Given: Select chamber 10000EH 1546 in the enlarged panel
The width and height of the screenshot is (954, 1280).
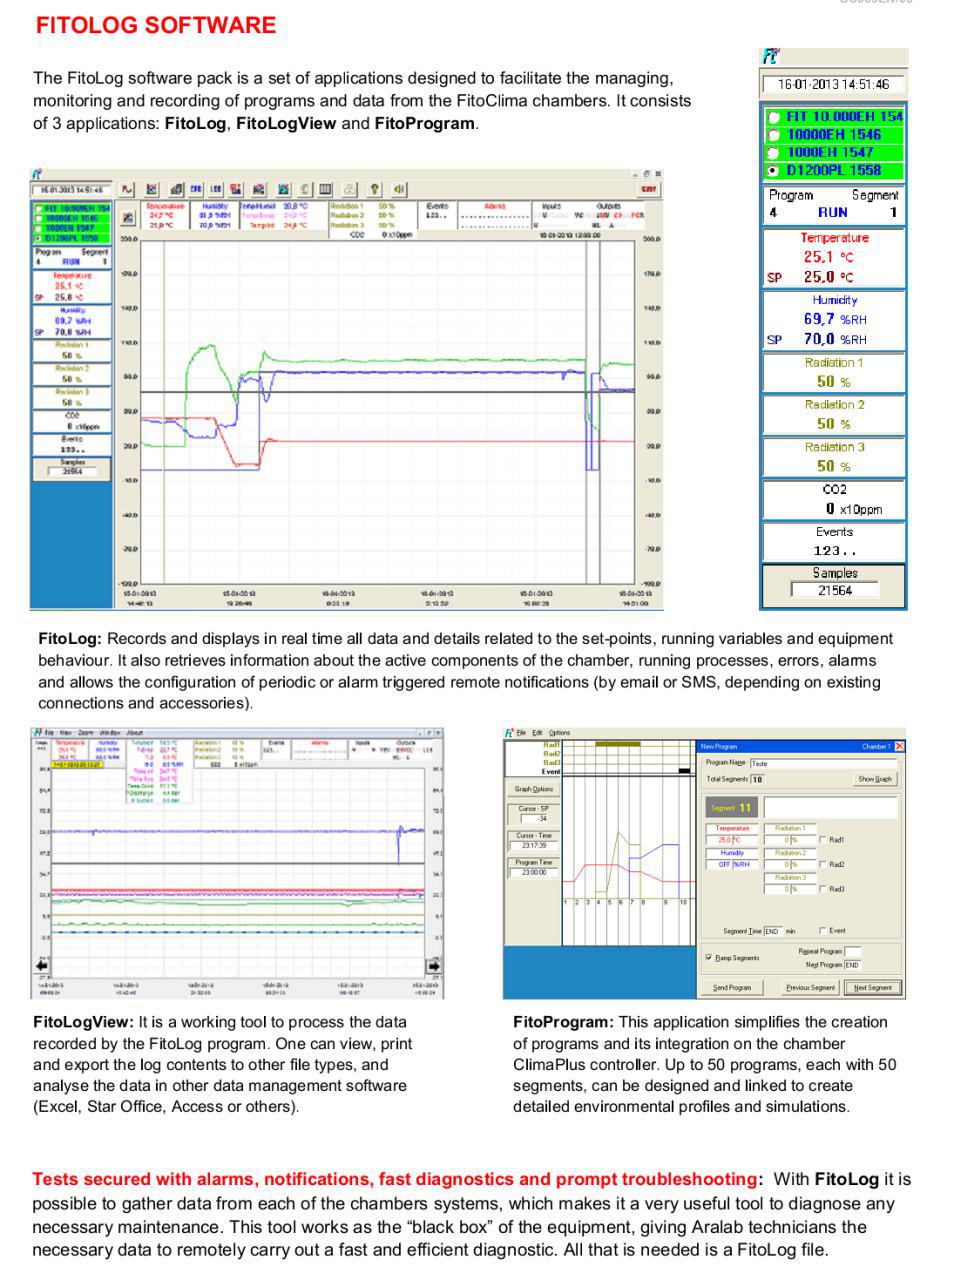Looking at the screenshot, I should [835, 134].
